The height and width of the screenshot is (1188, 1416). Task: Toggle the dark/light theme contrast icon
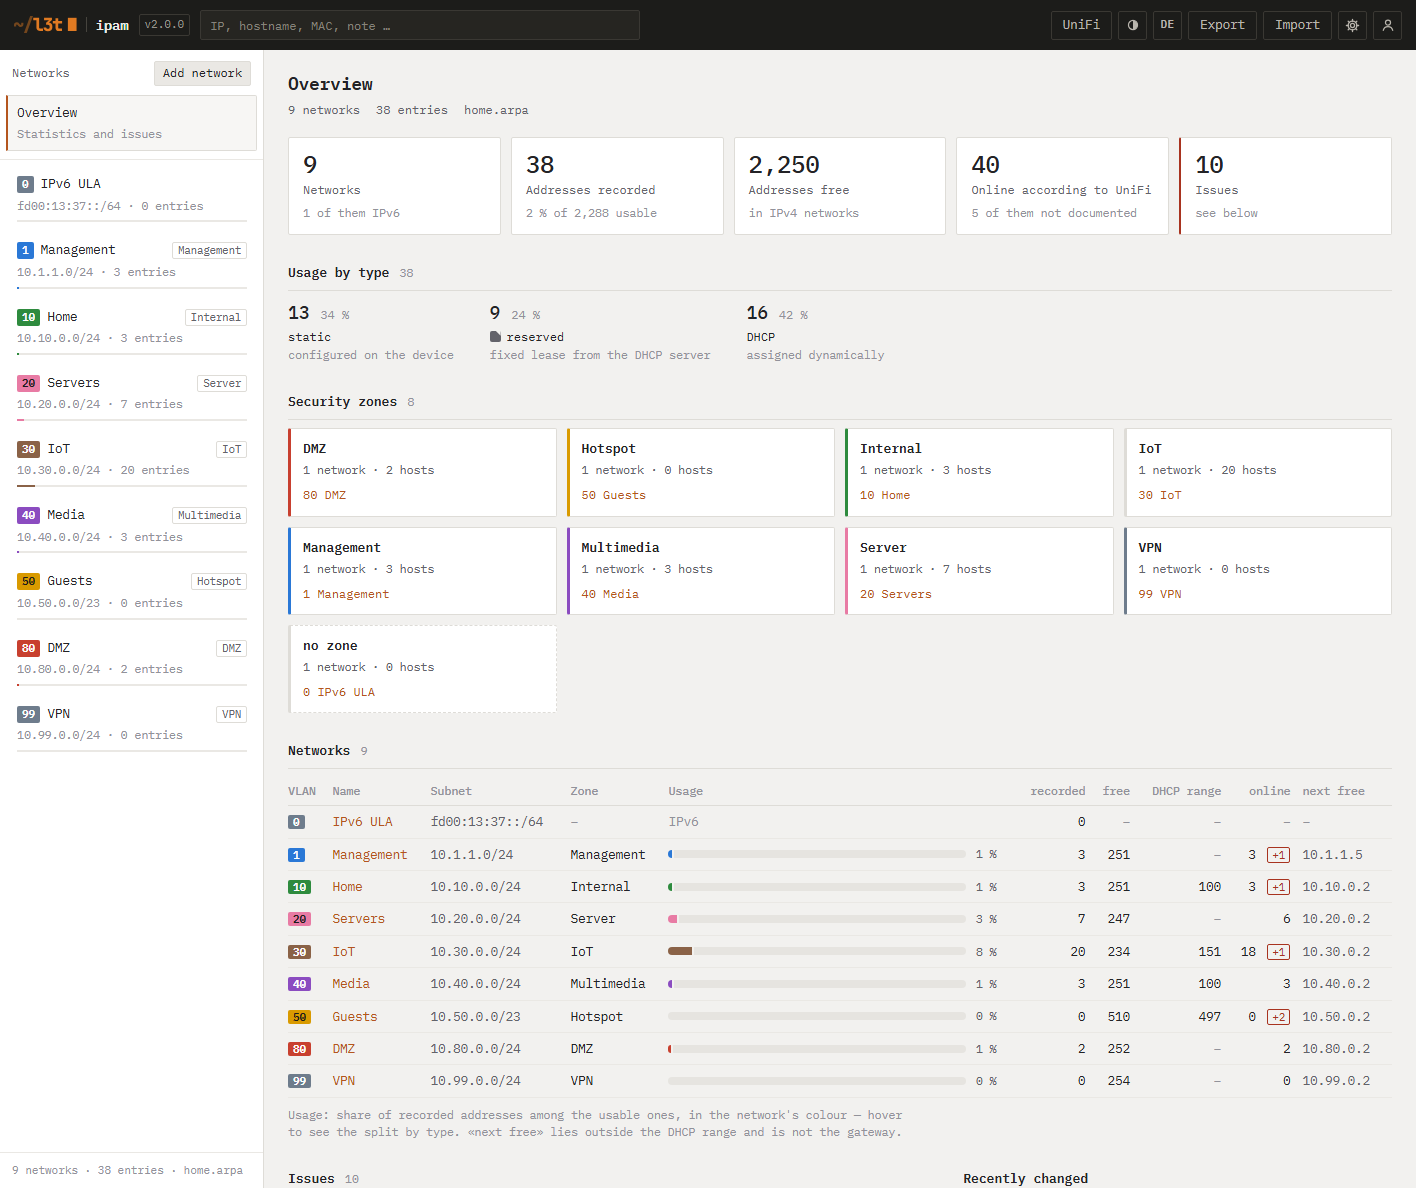1132,25
